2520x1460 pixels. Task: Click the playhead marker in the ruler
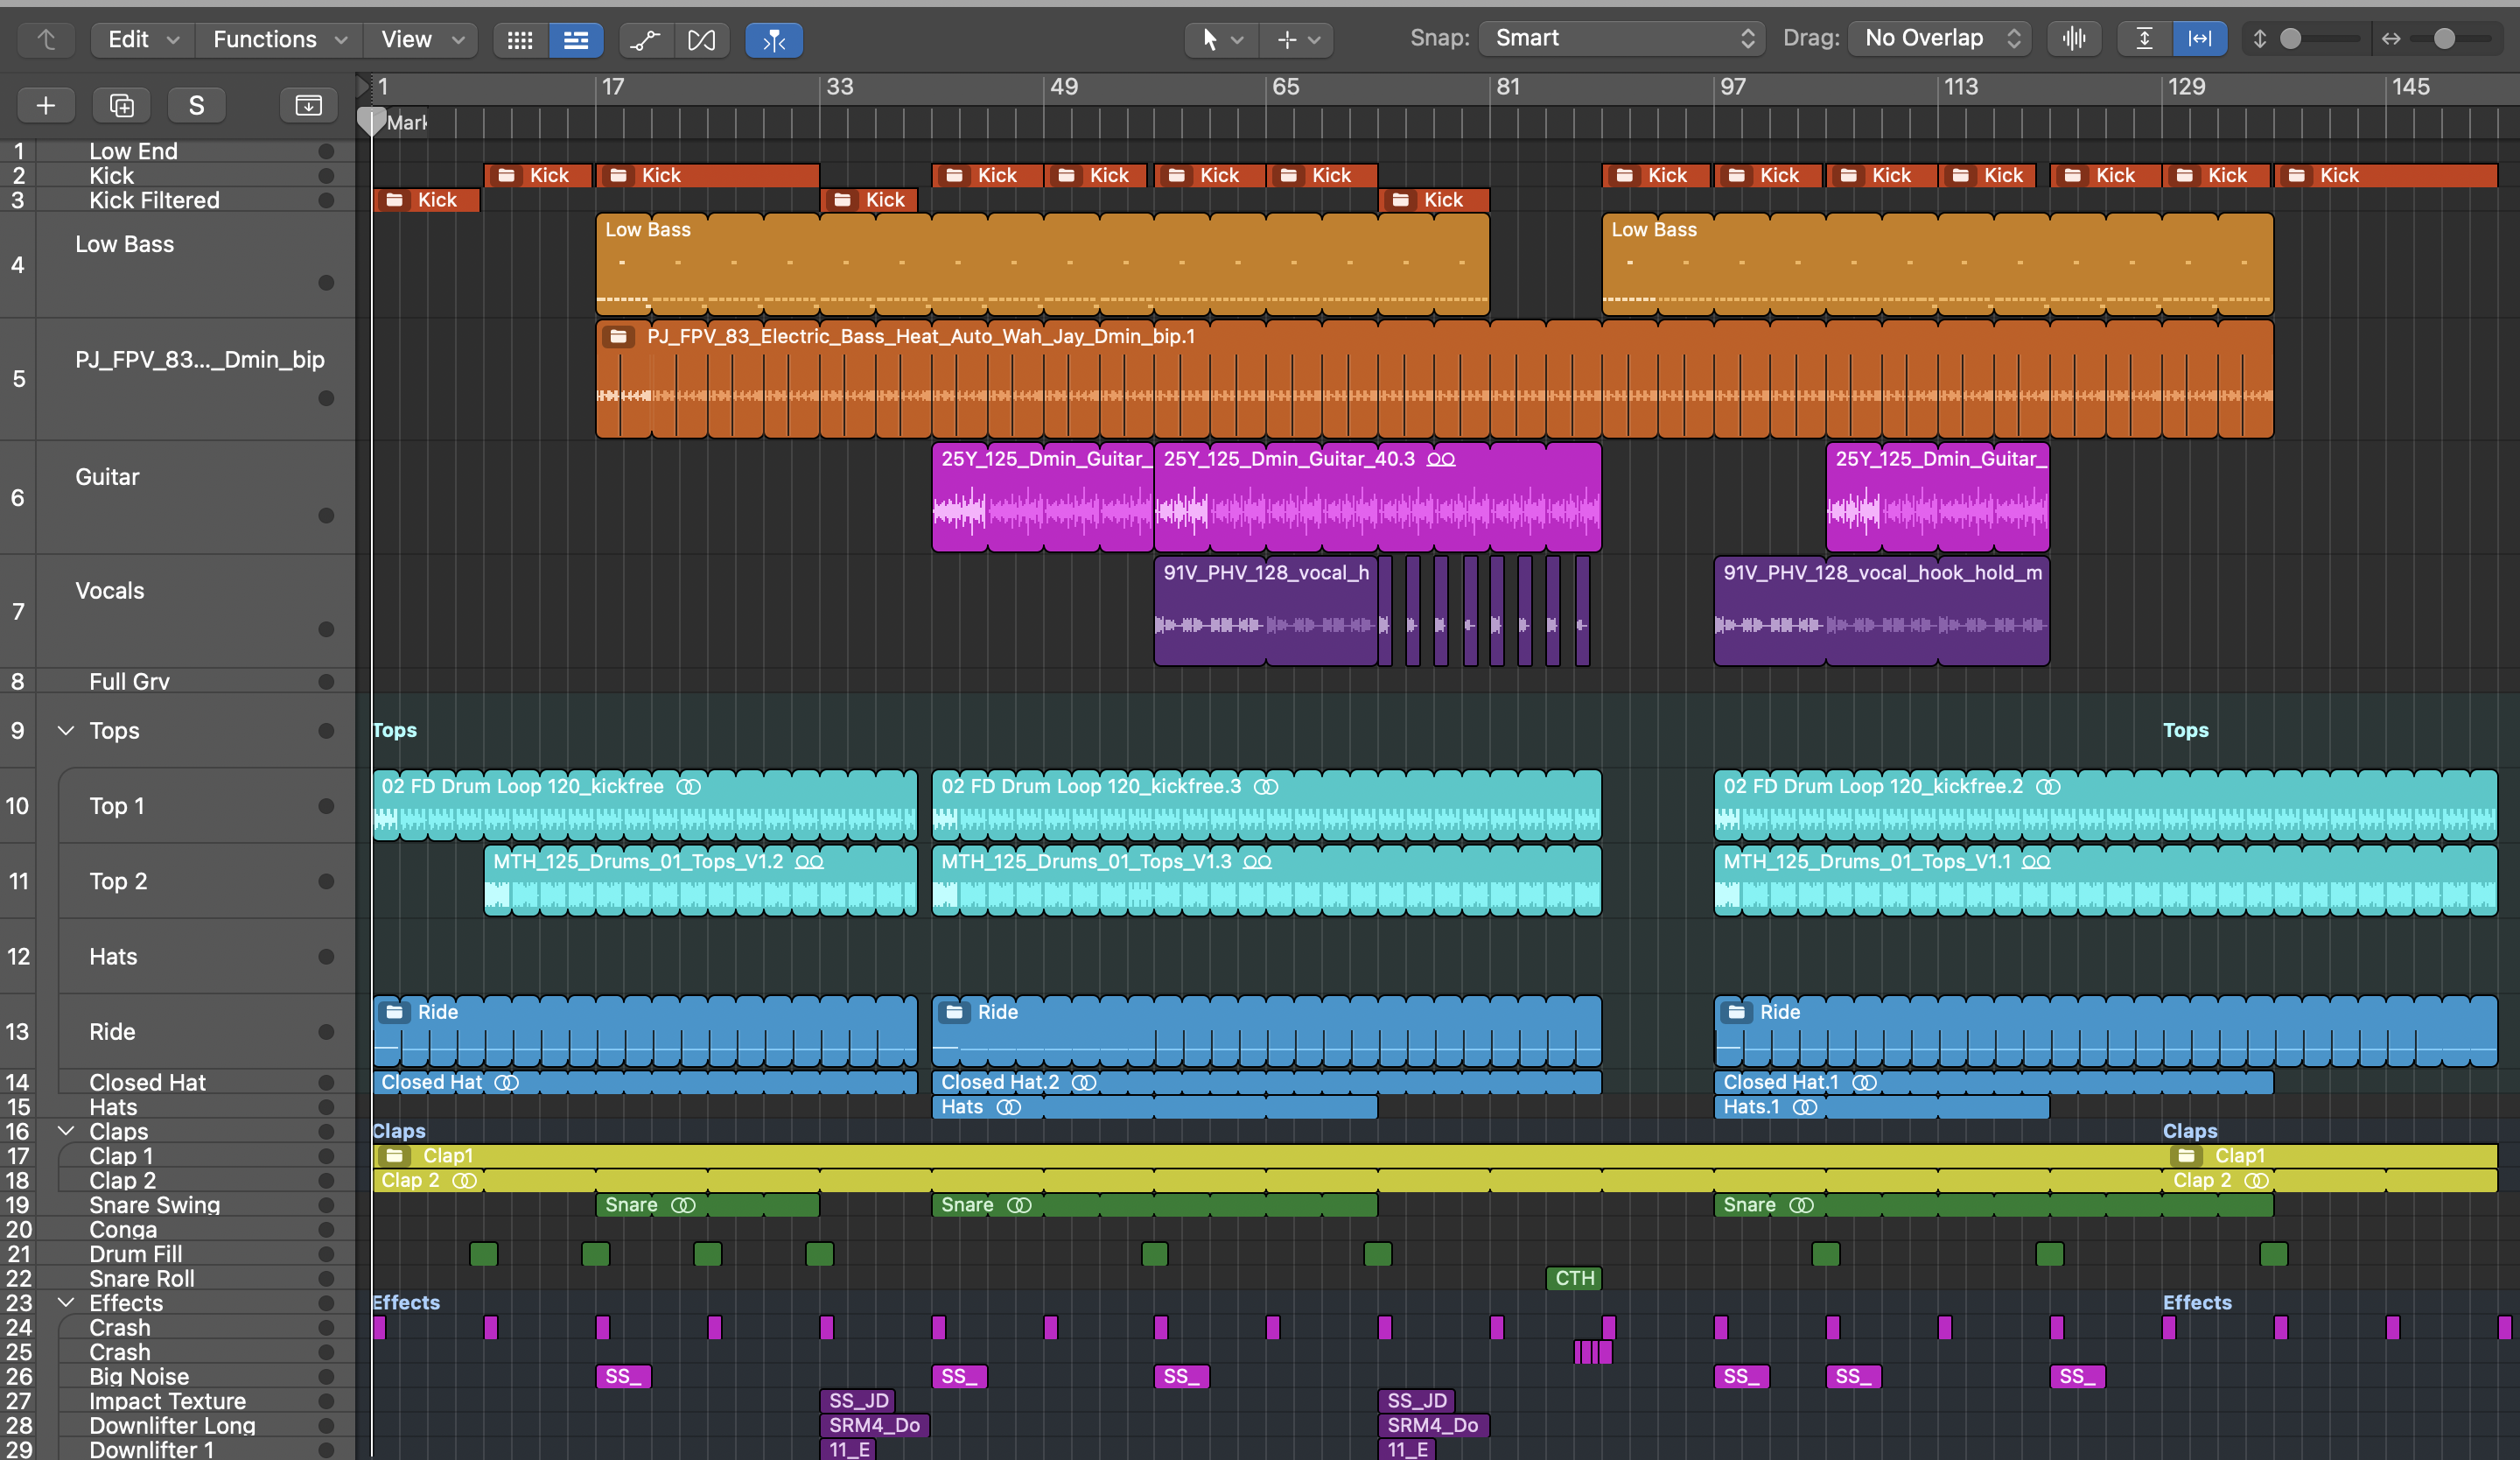point(371,121)
